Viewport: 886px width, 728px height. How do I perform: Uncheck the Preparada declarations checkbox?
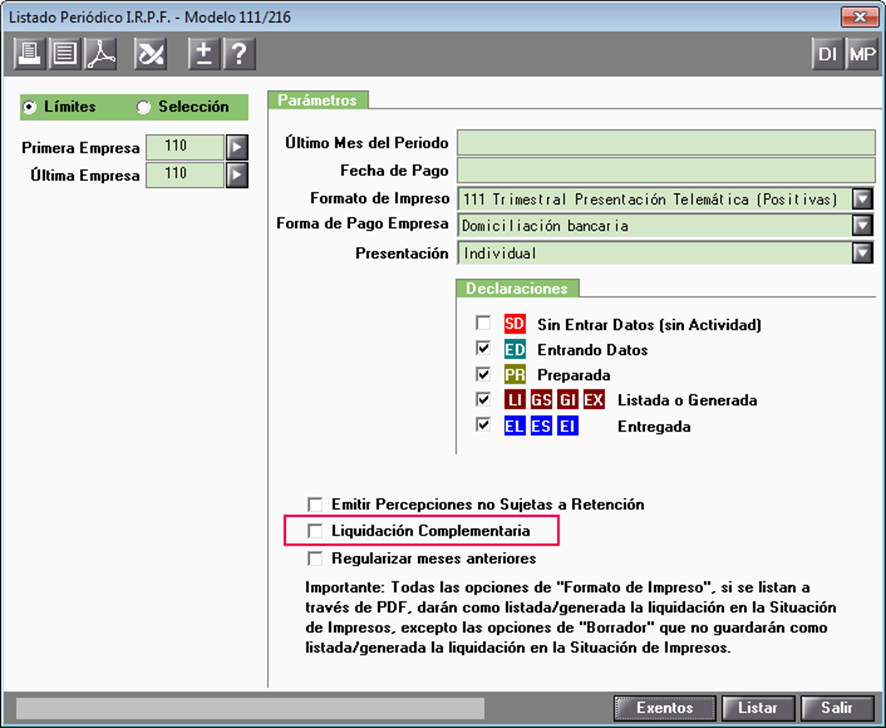484,375
